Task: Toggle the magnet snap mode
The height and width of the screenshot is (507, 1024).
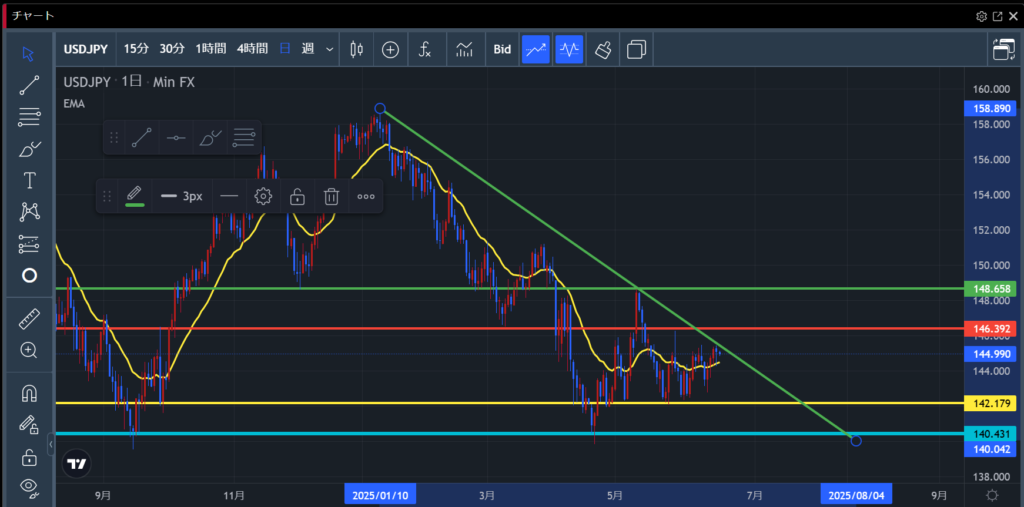Action: click(x=29, y=393)
